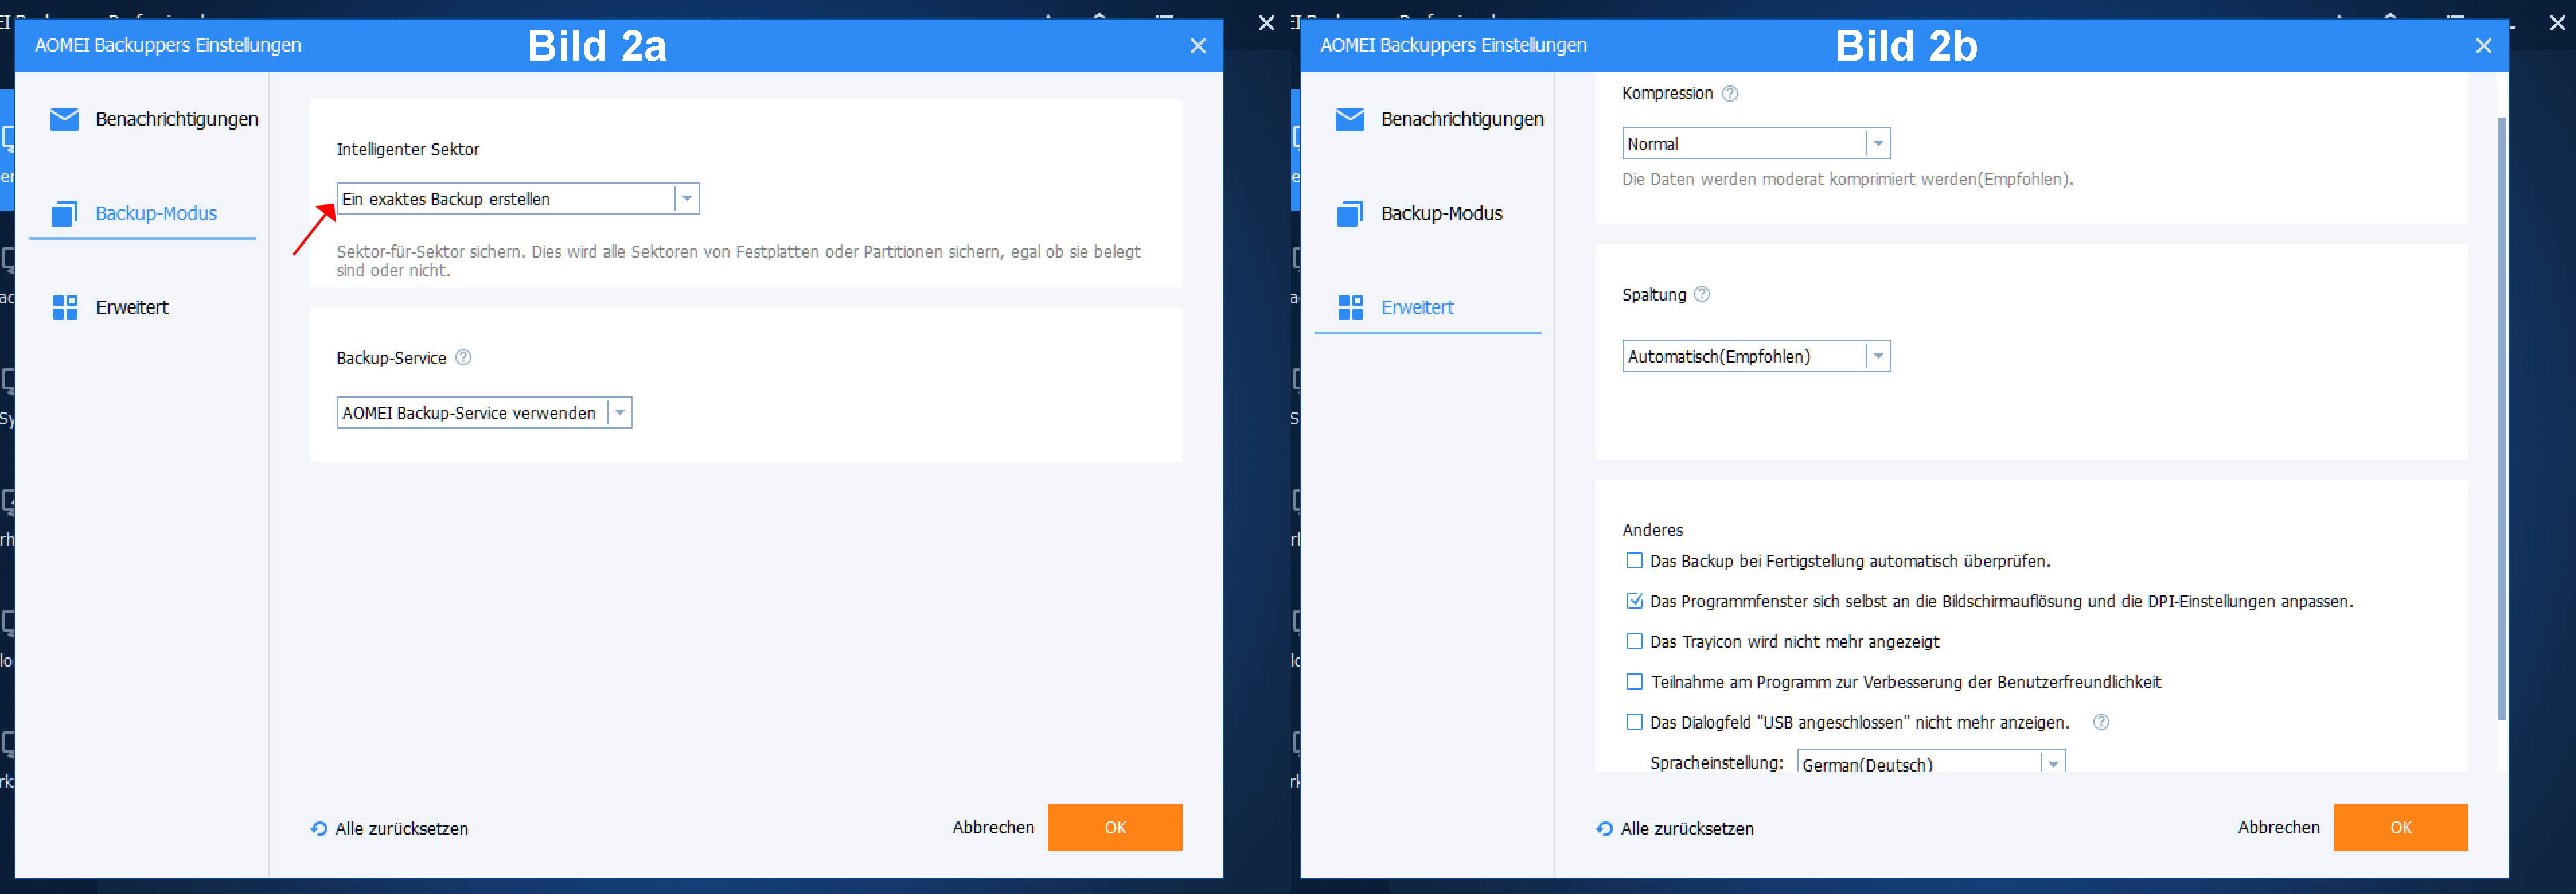Image resolution: width=2576 pixels, height=894 pixels.
Task: Check Trayicon nicht mehr angezeigt option
Action: coord(1634,641)
